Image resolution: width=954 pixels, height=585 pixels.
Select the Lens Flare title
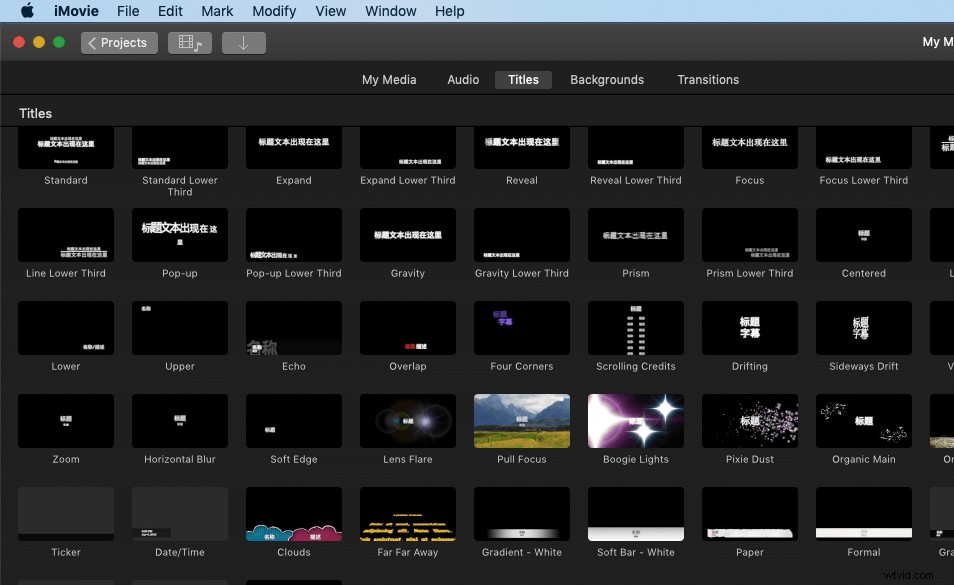click(407, 420)
